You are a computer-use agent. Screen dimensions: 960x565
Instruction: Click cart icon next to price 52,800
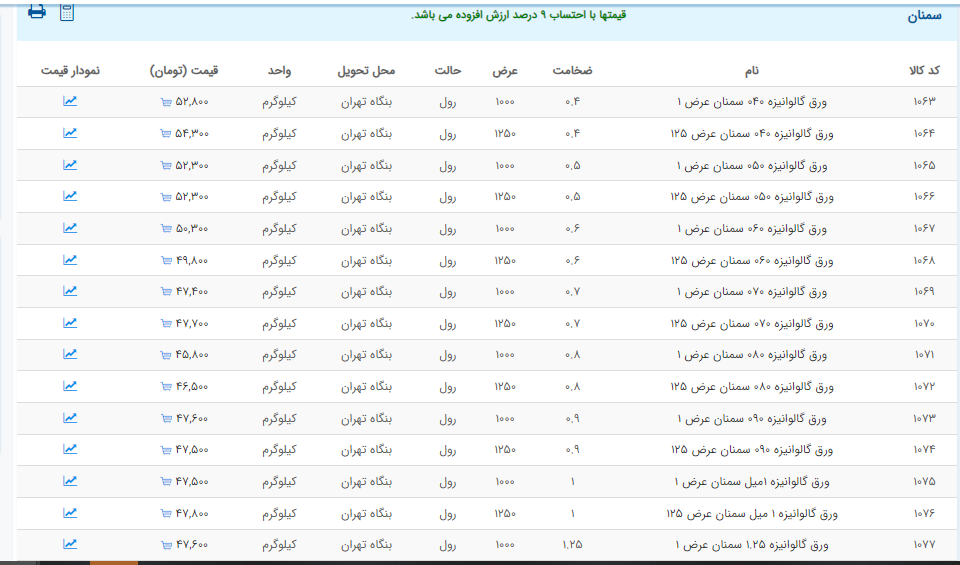coord(165,102)
